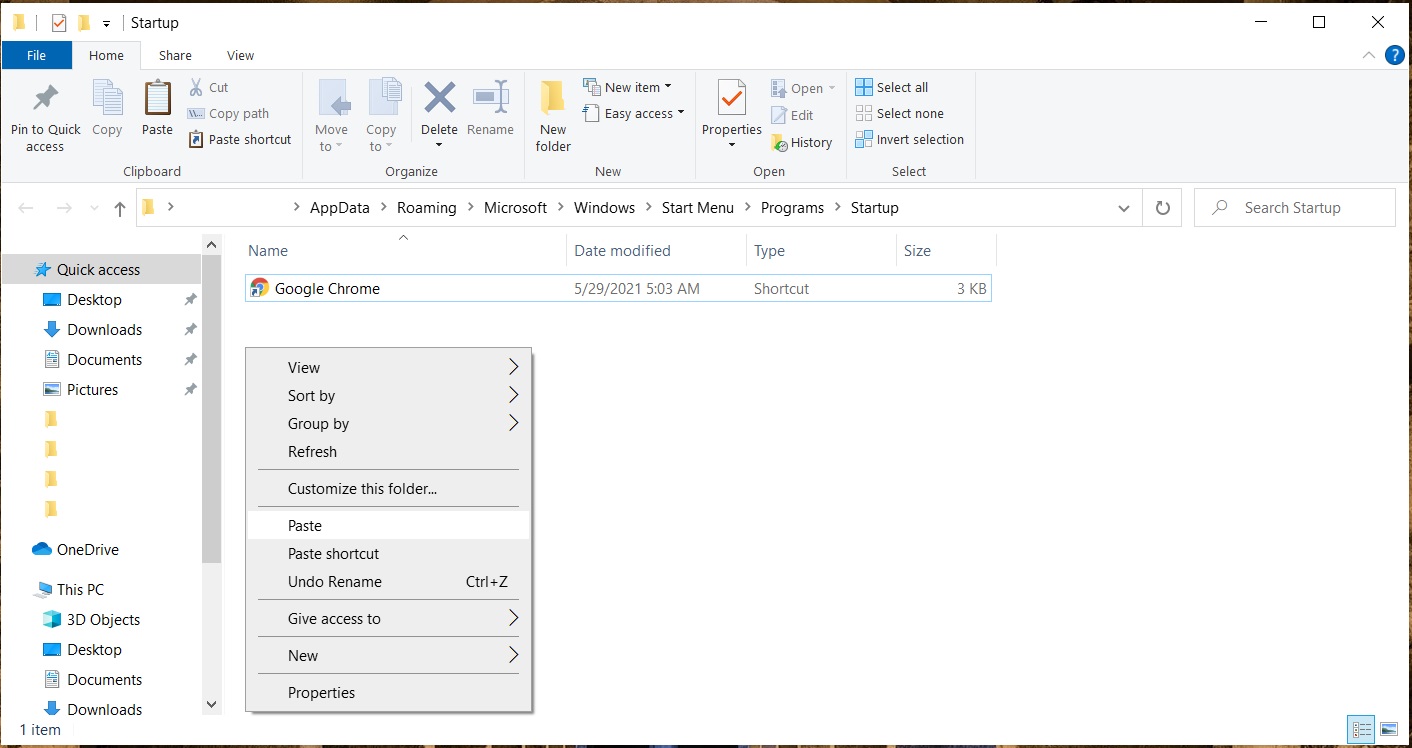Image resolution: width=1412 pixels, height=748 pixels.
Task: Switch to the View ribbon tab
Action: [240, 56]
